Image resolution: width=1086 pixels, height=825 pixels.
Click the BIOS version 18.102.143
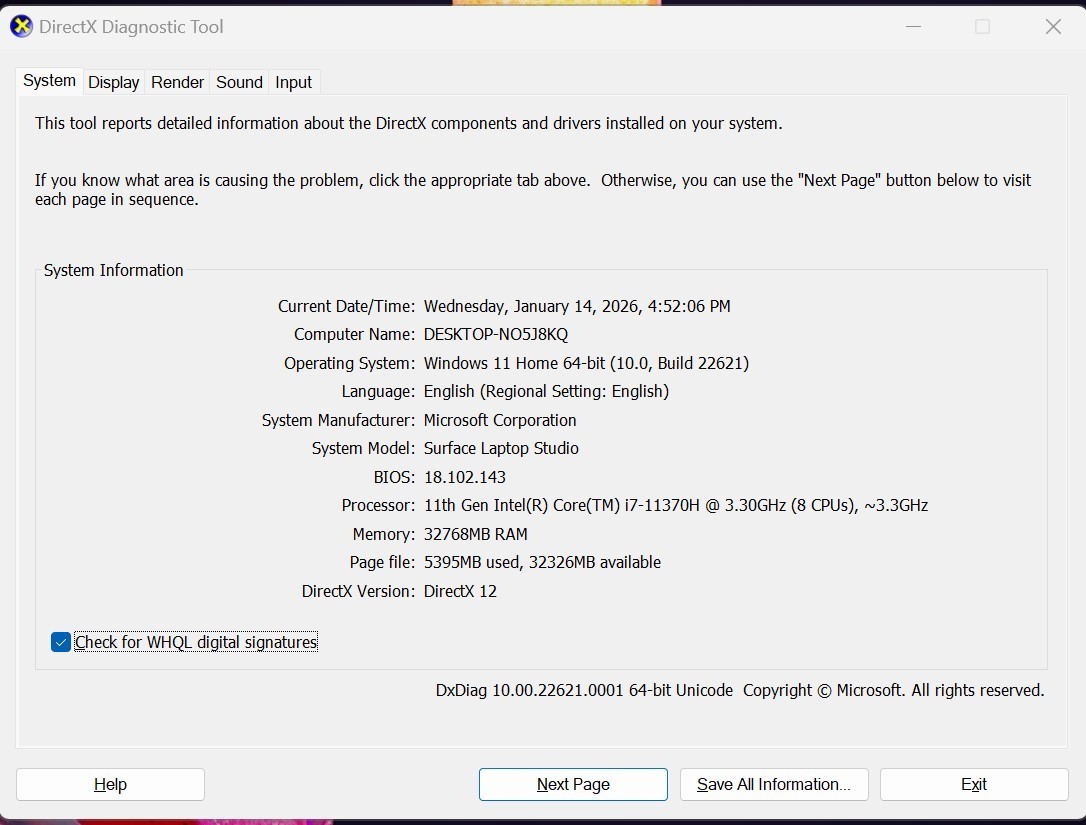(465, 477)
